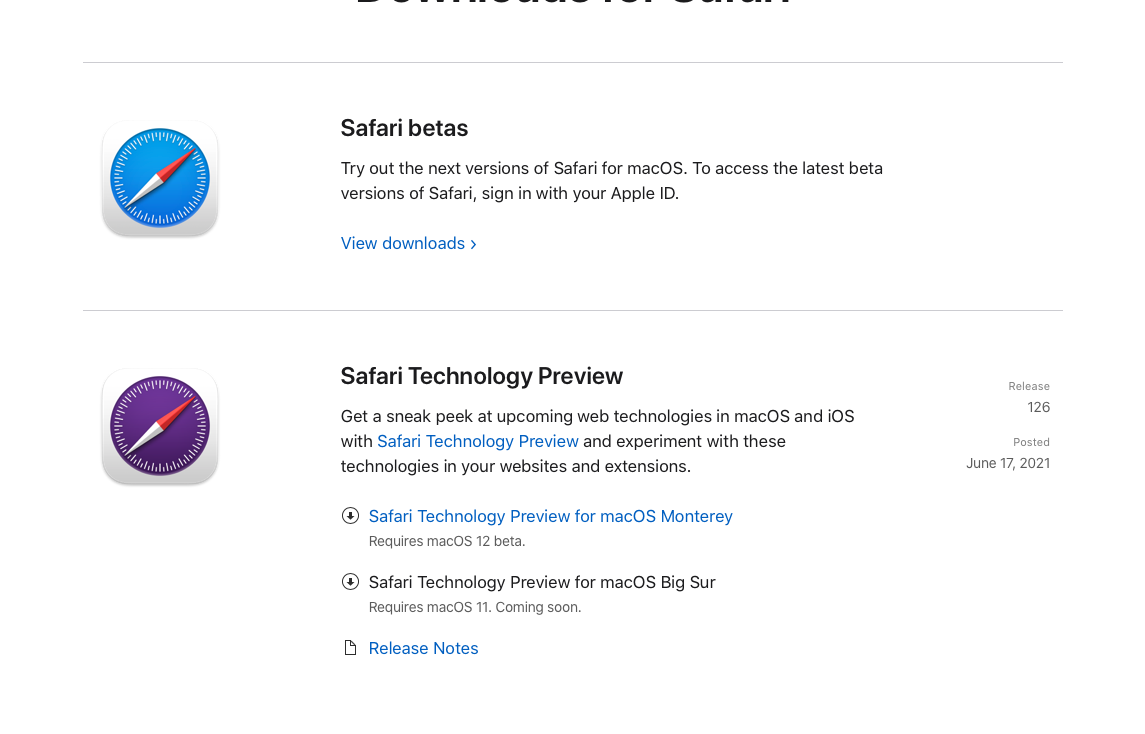Download Safari Technology Preview for macOS Monterey
Image resolution: width=1145 pixels, height=734 pixels.
(550, 516)
